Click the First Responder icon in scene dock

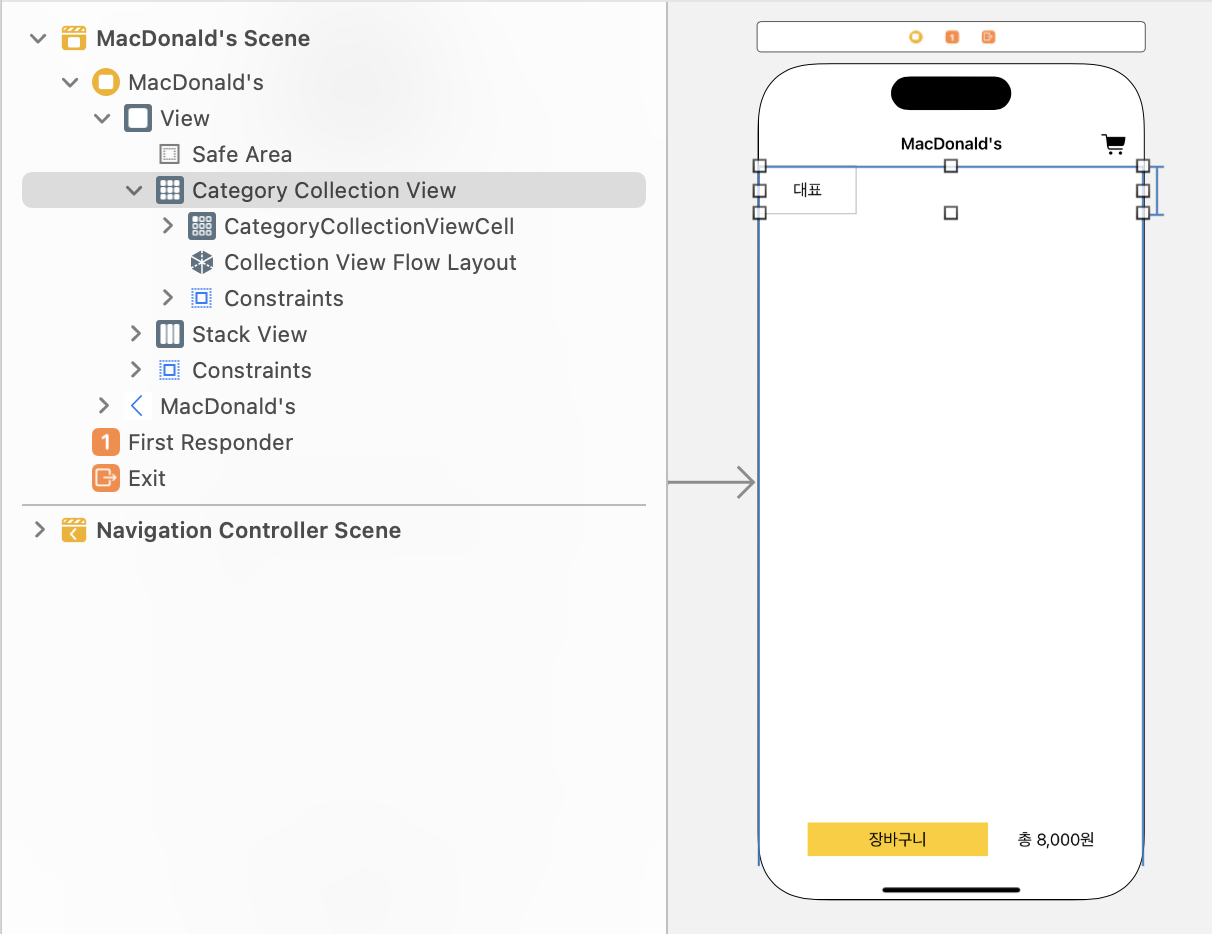pos(952,37)
